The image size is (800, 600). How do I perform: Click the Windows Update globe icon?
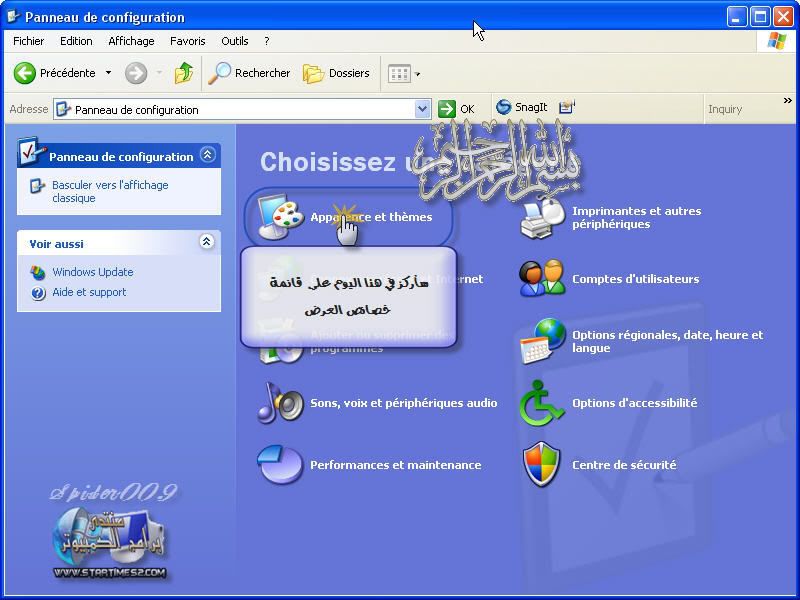click(38, 272)
